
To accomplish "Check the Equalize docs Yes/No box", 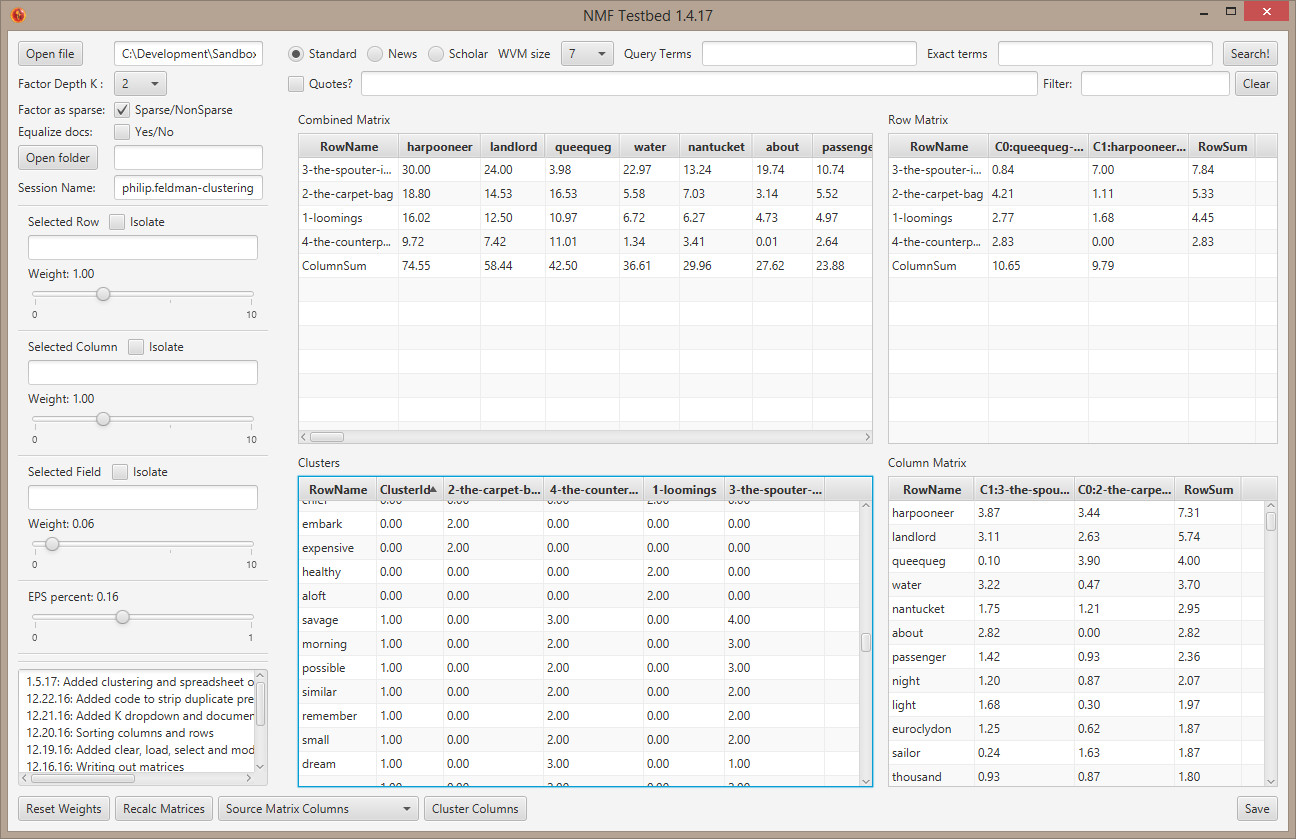I will [x=122, y=132].
